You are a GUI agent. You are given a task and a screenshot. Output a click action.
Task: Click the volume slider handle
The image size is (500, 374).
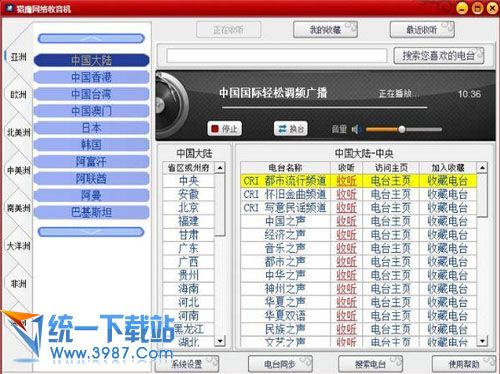402,129
